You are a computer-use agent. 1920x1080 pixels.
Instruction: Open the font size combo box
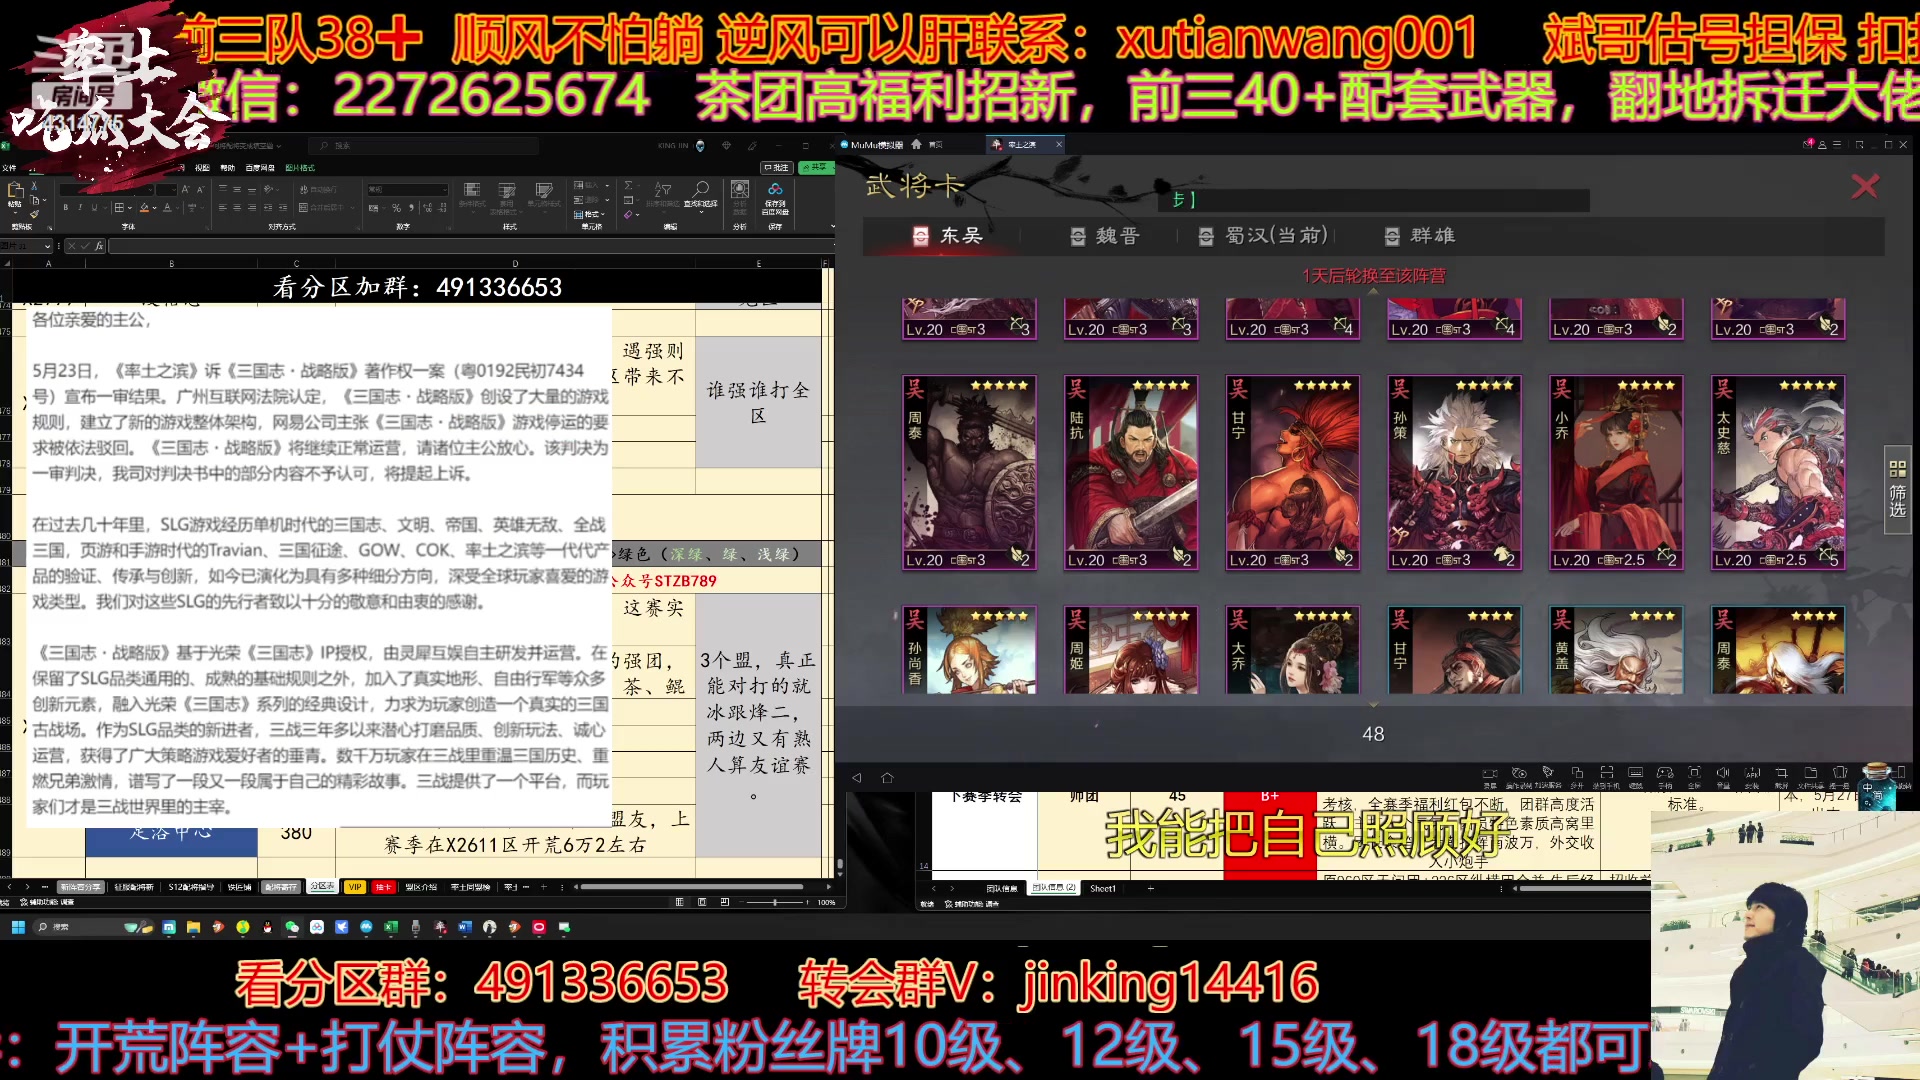(166, 189)
